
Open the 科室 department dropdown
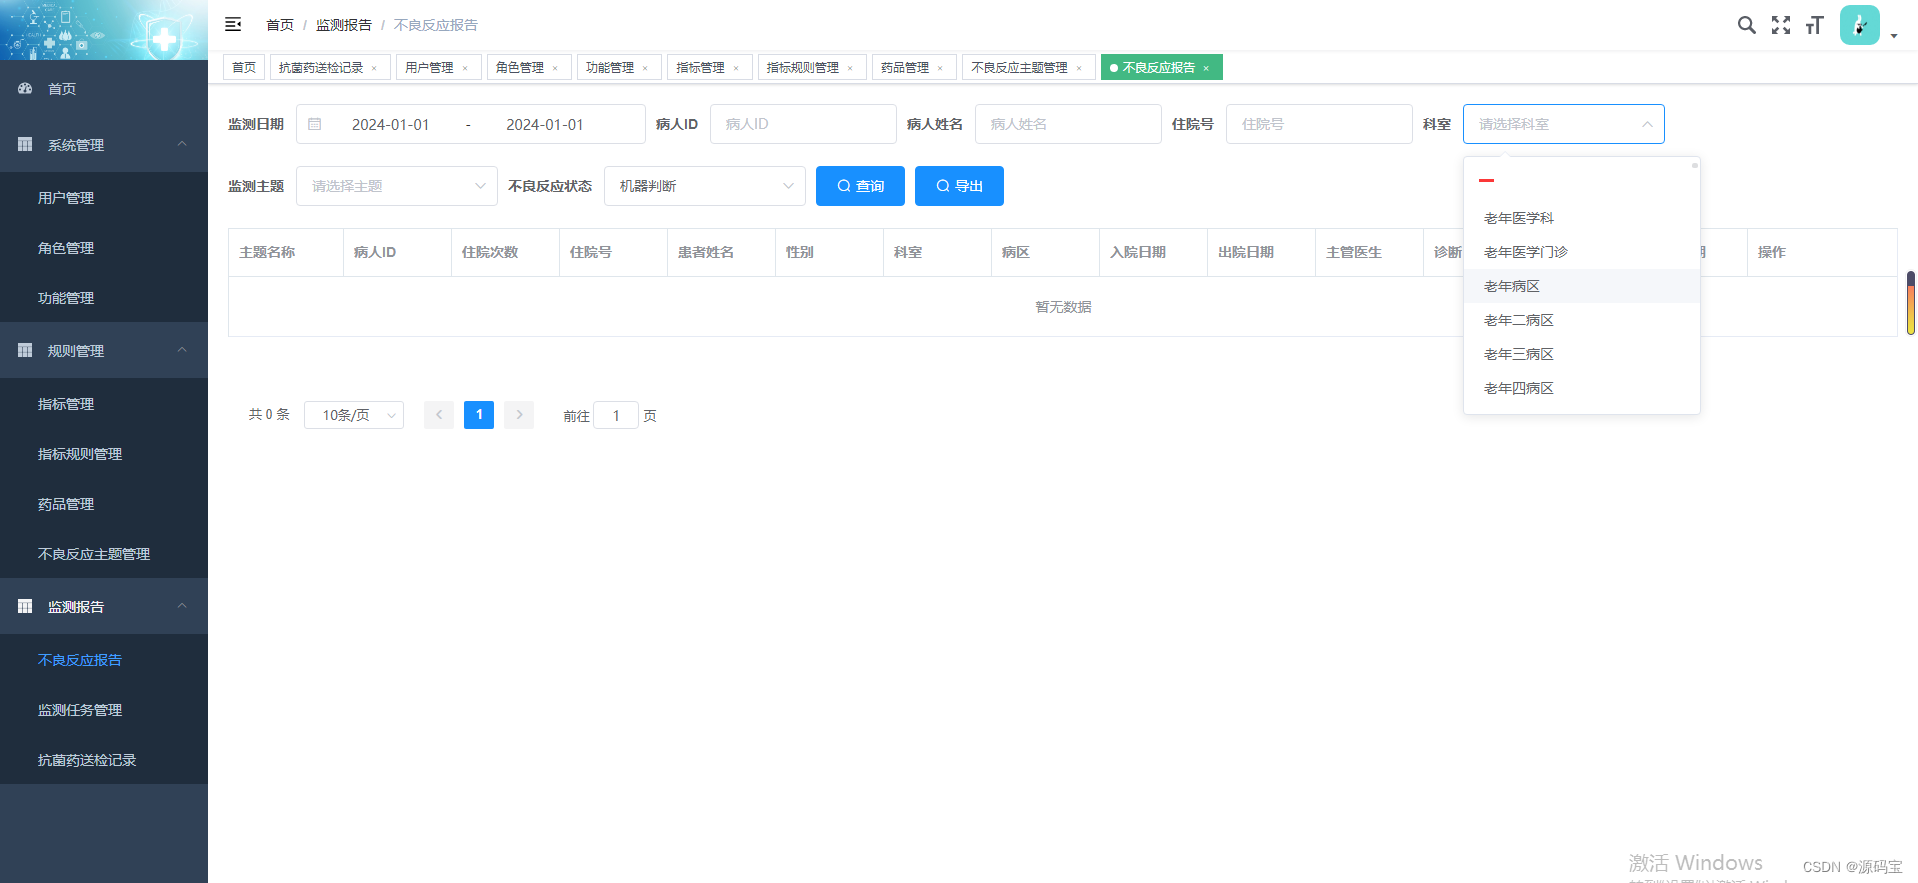pyautogui.click(x=1564, y=124)
